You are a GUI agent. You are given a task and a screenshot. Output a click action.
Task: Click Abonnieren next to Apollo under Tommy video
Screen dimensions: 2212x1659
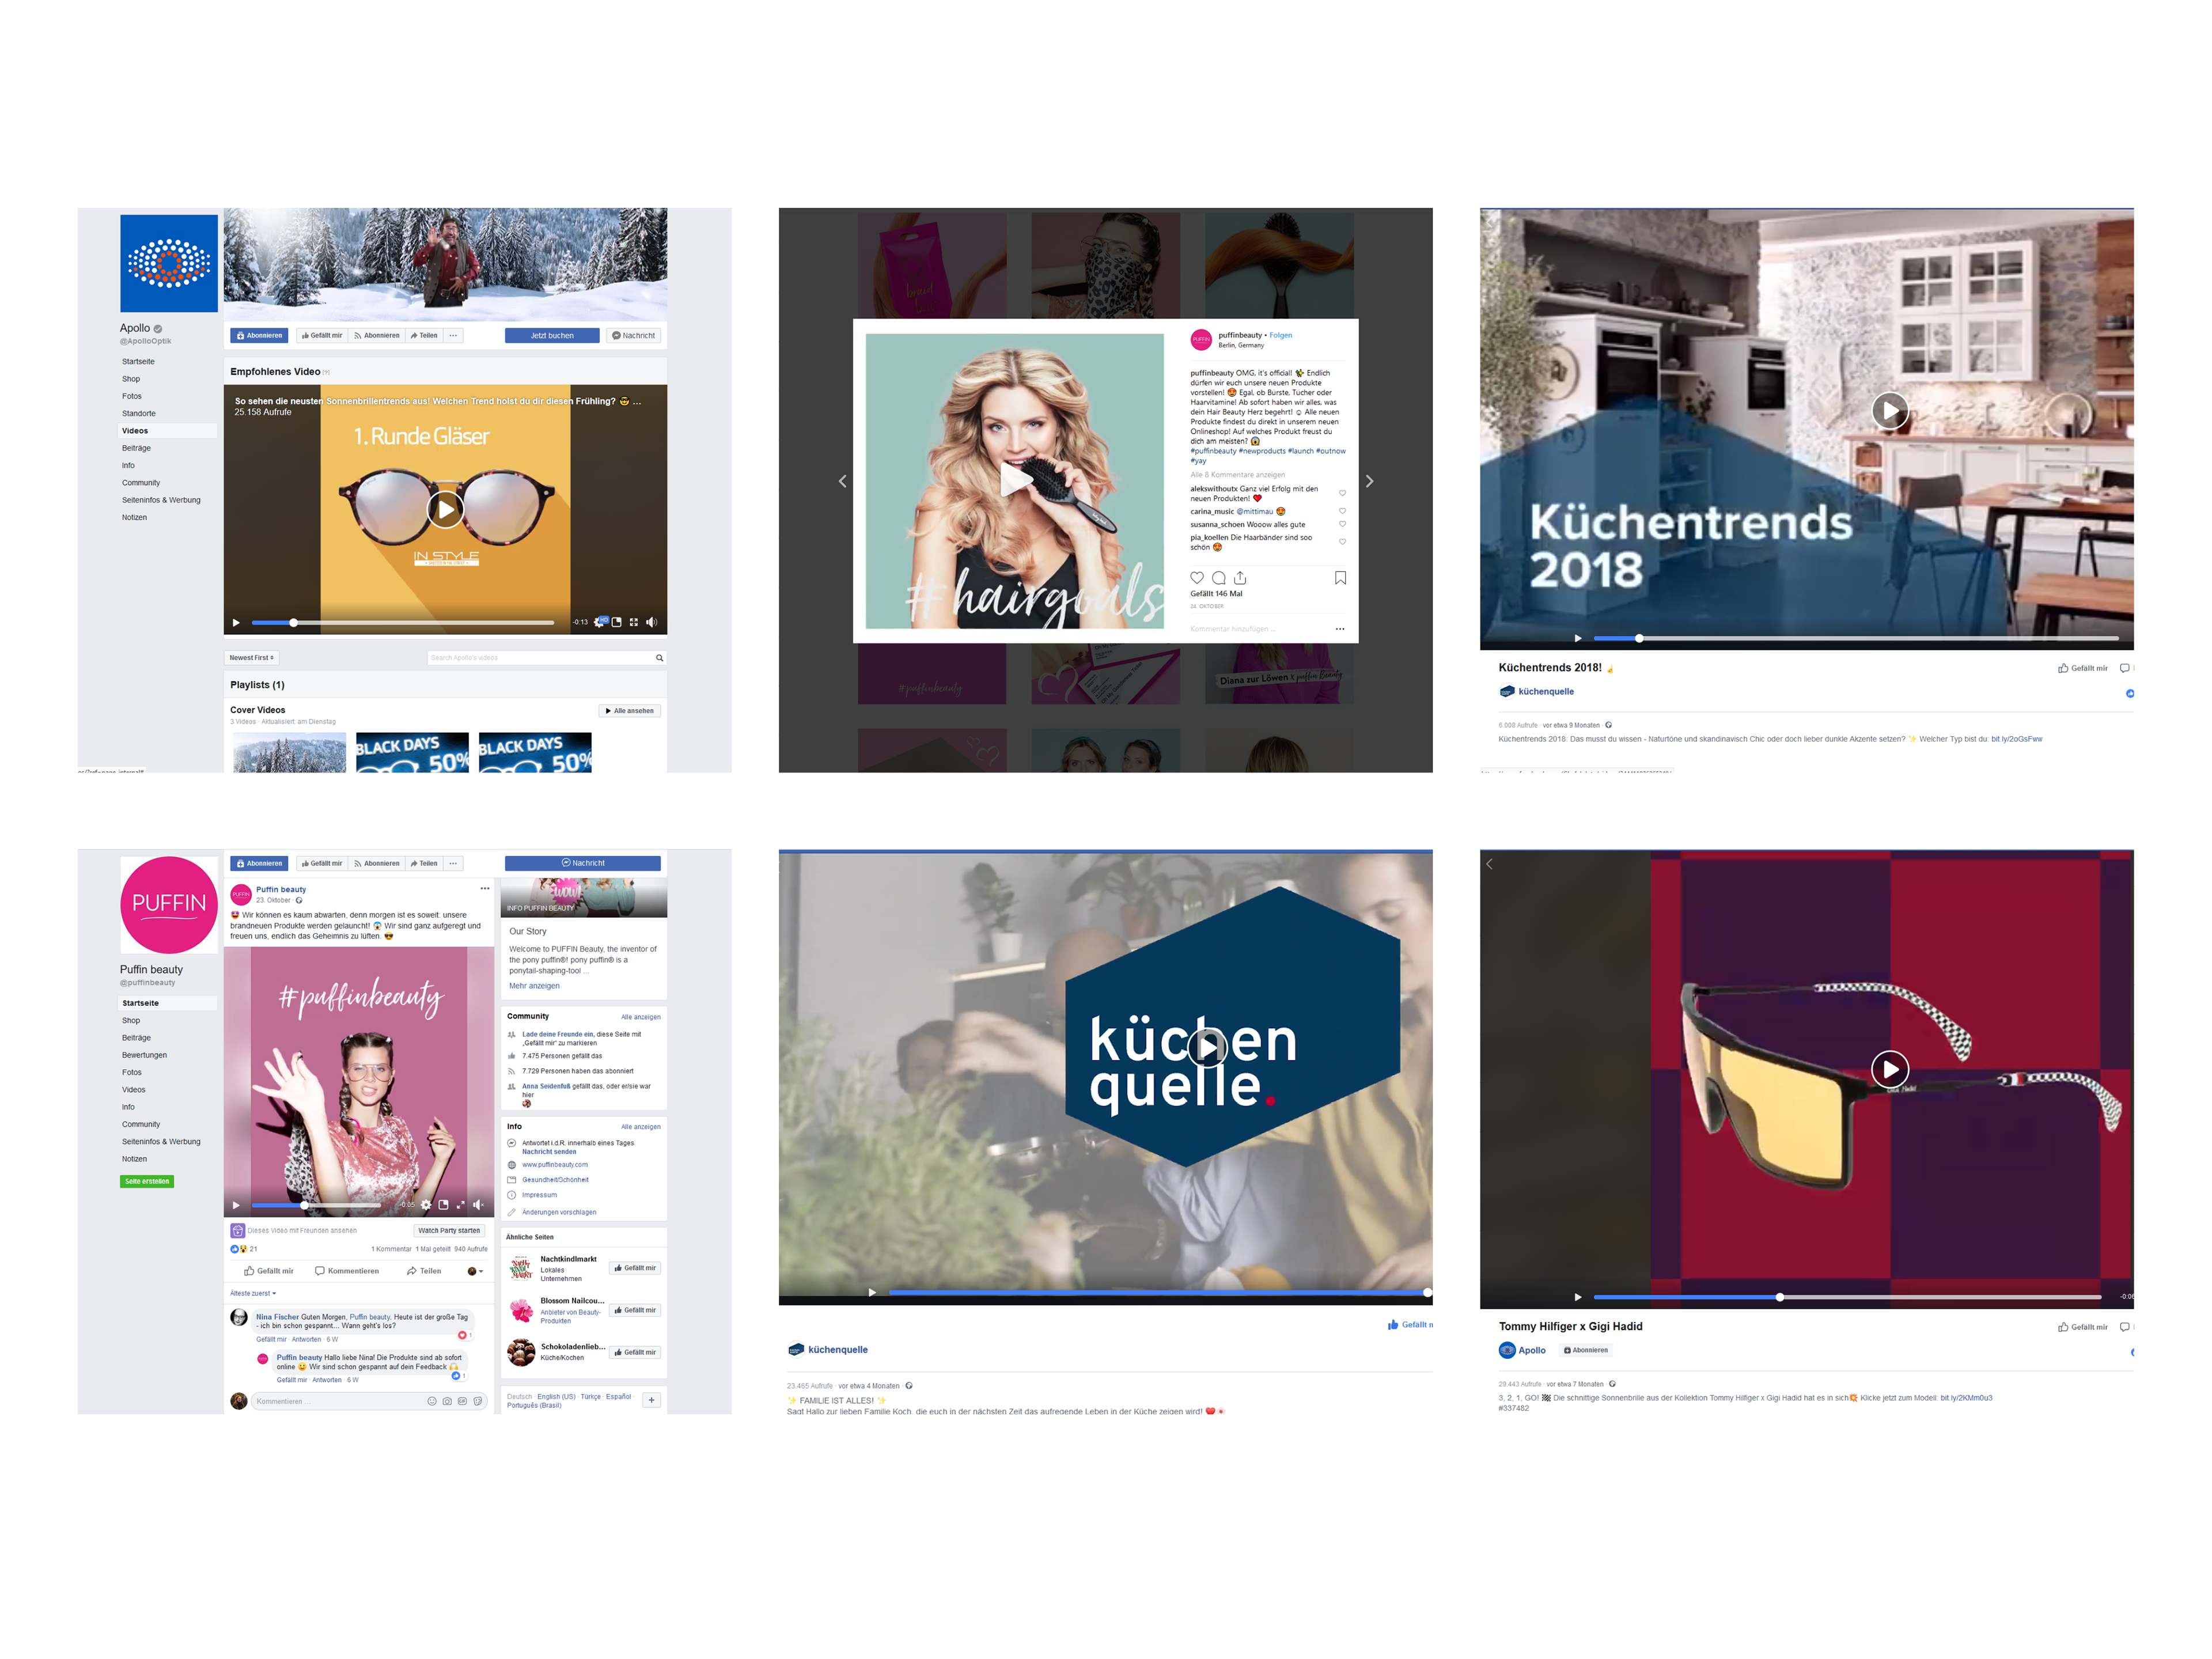pyautogui.click(x=1586, y=1350)
